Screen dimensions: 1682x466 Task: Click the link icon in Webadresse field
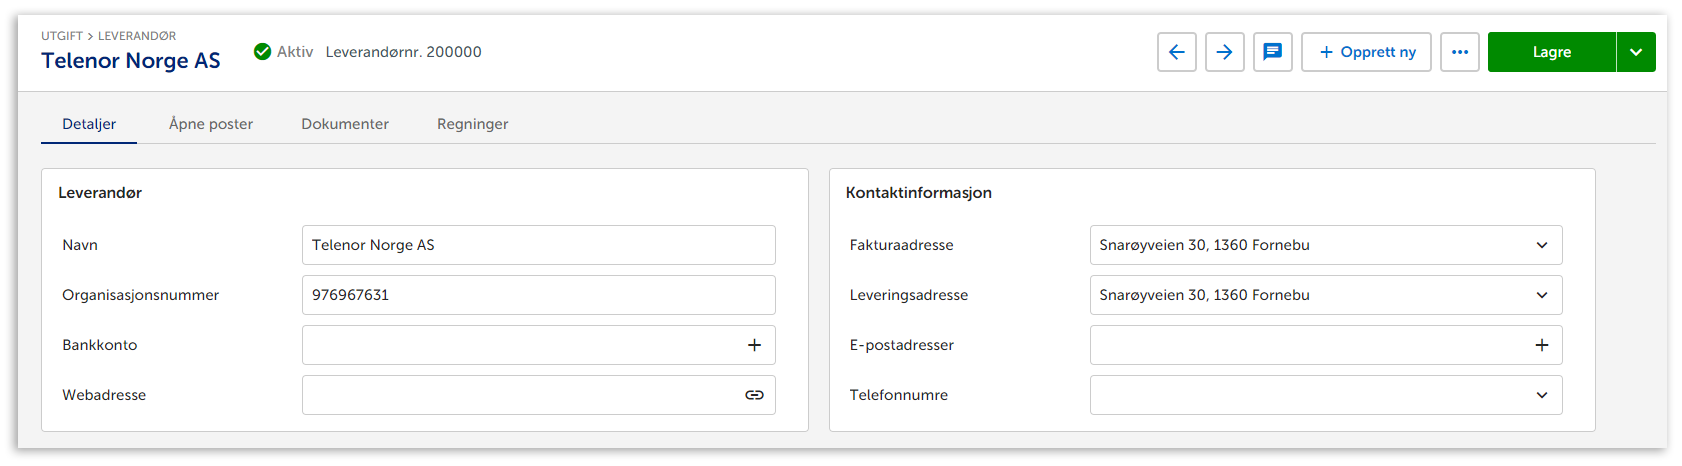(754, 395)
